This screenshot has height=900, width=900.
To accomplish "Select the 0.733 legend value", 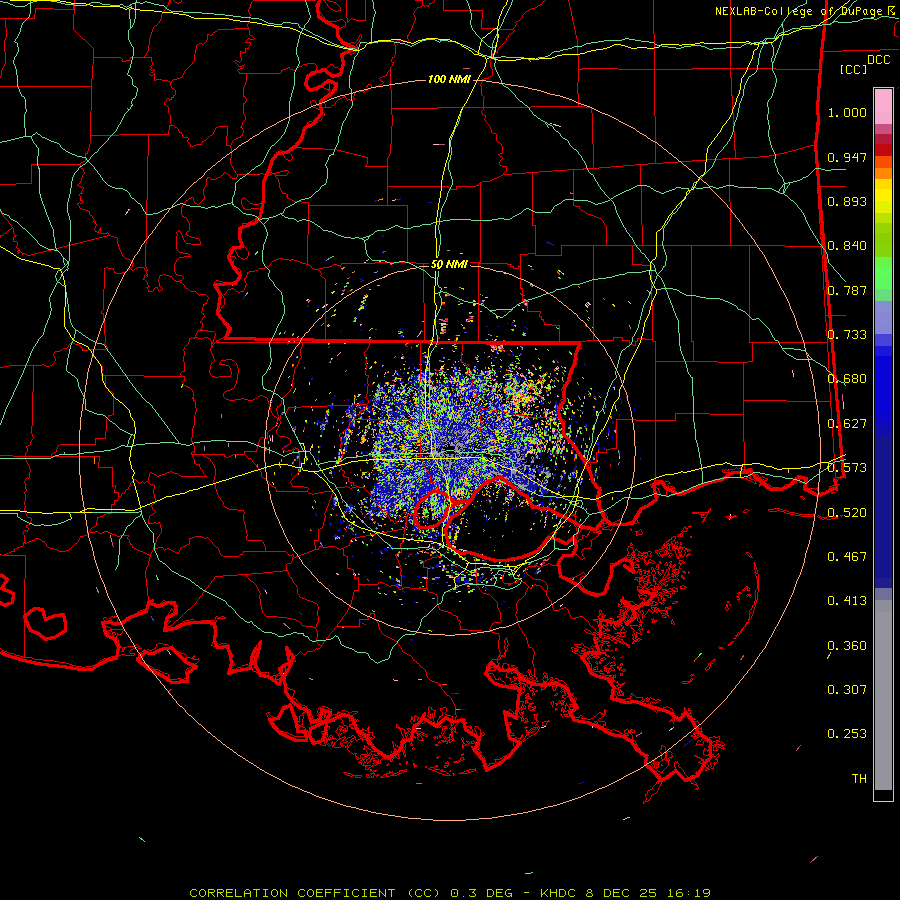I will click(847, 335).
